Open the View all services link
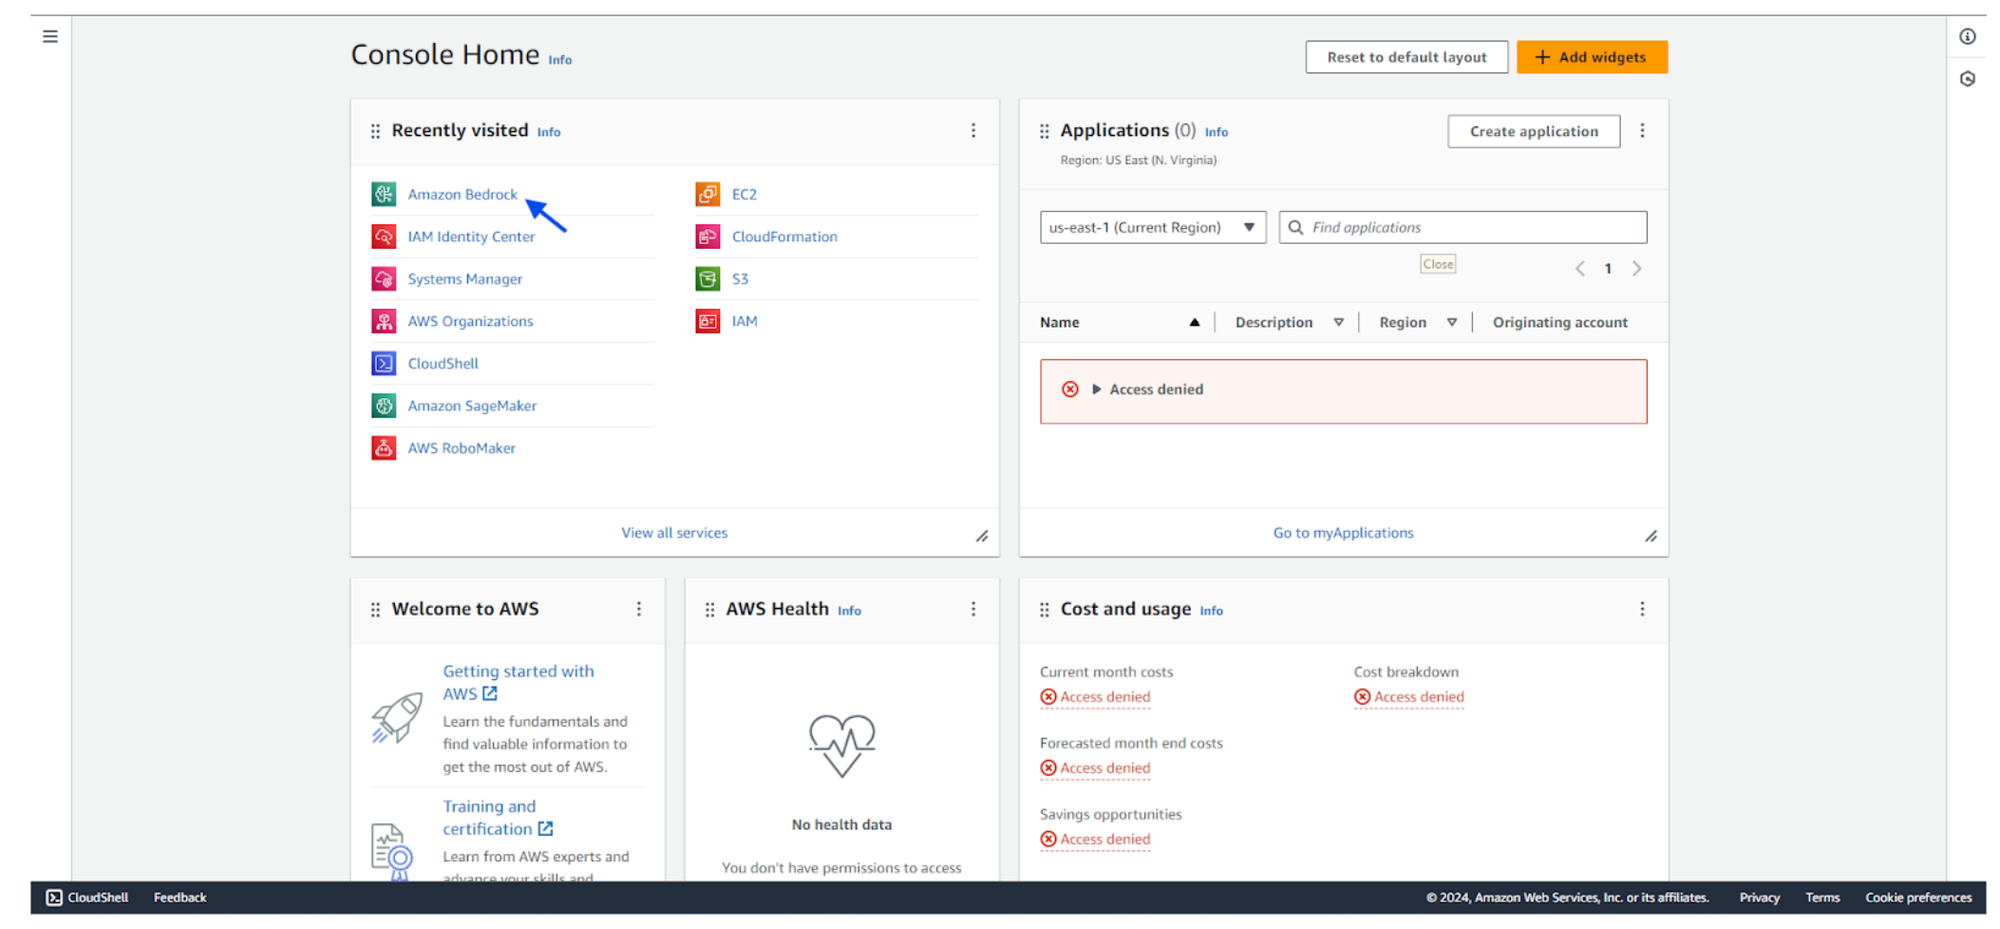 [674, 533]
